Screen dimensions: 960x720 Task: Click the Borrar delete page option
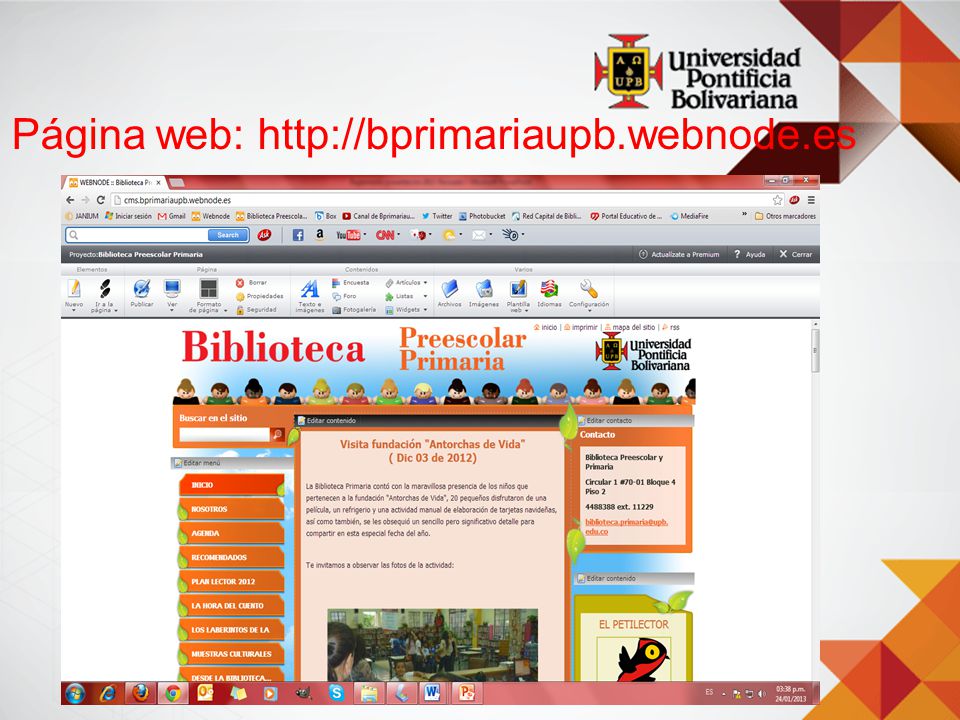(x=252, y=283)
